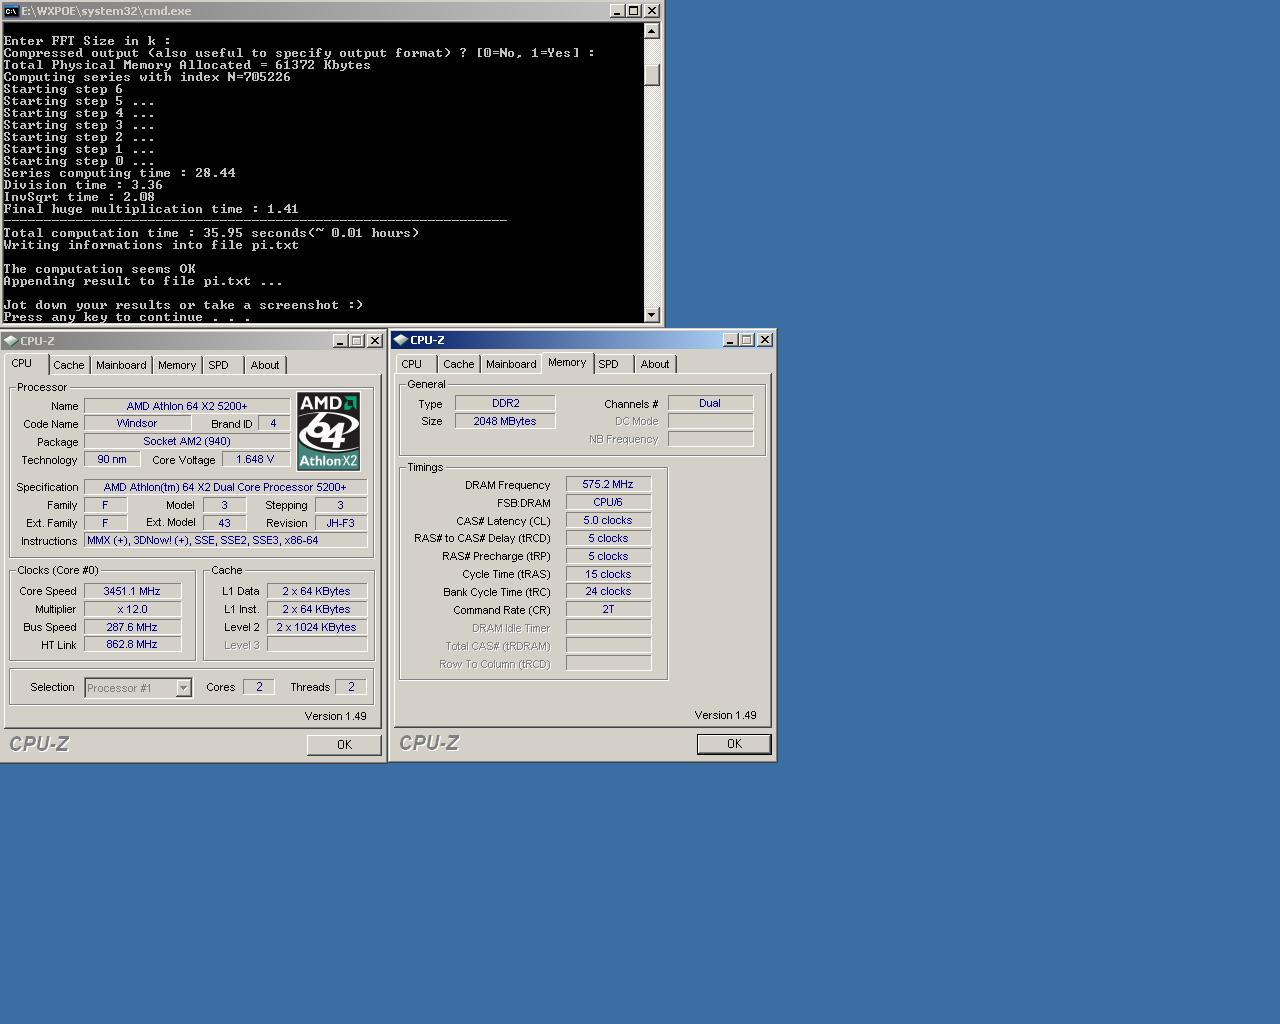Image resolution: width=1280 pixels, height=1024 pixels.
Task: Select CPU tab in left CPU-Z window
Action: (x=22, y=364)
